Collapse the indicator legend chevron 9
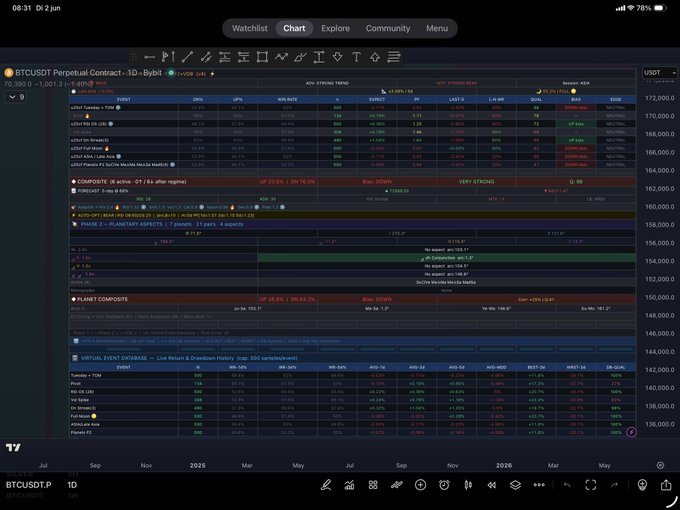This screenshot has height=510, width=680. [x=17, y=97]
